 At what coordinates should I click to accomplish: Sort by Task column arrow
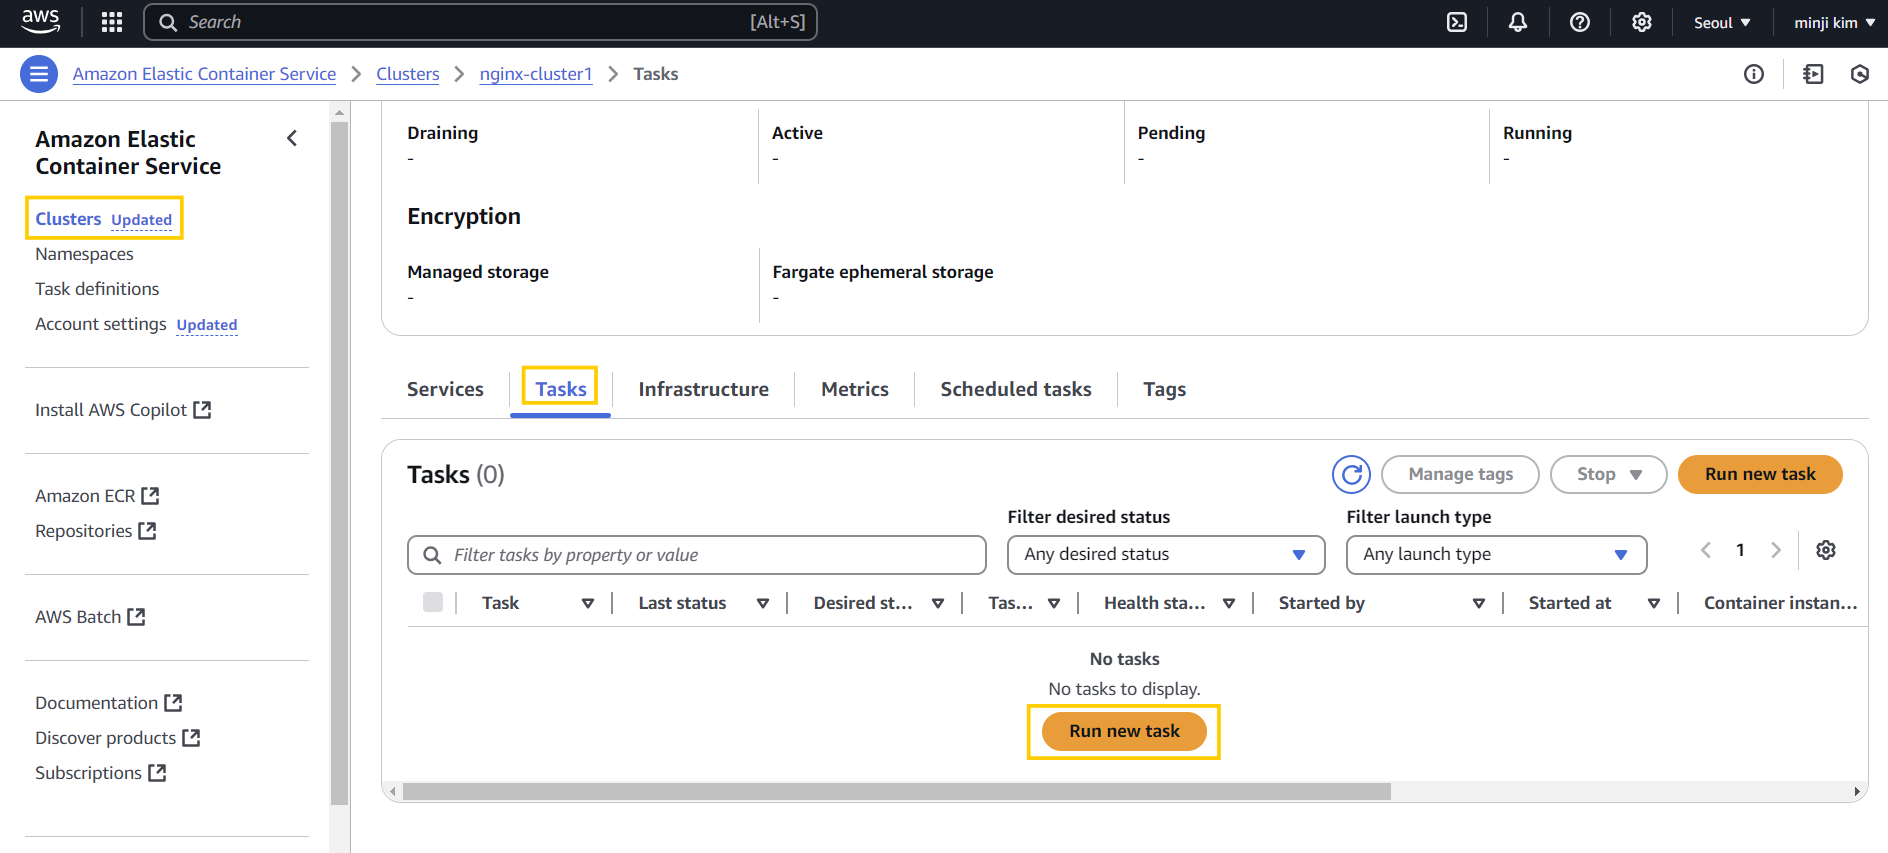coord(588,603)
